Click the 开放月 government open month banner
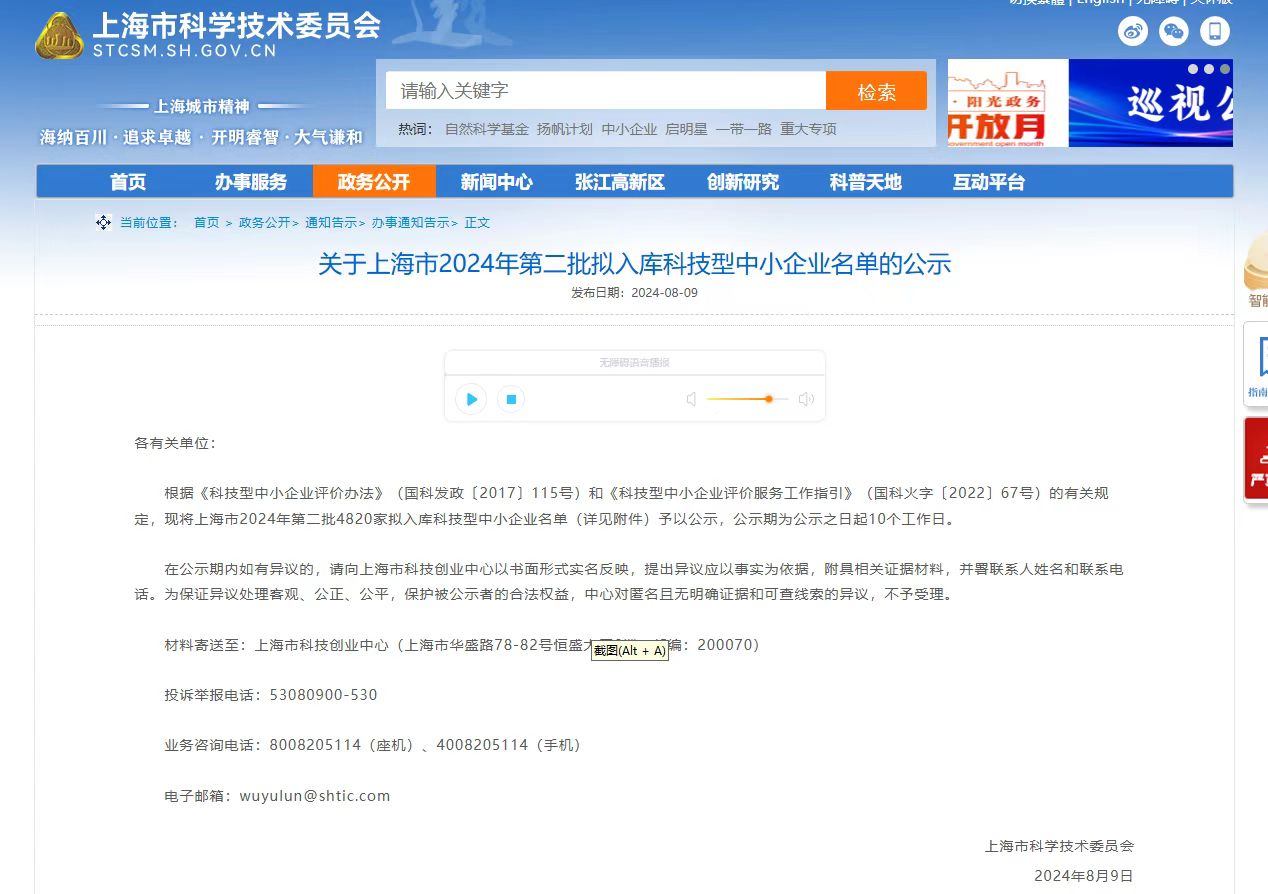This screenshot has width=1268, height=894. 1007,103
